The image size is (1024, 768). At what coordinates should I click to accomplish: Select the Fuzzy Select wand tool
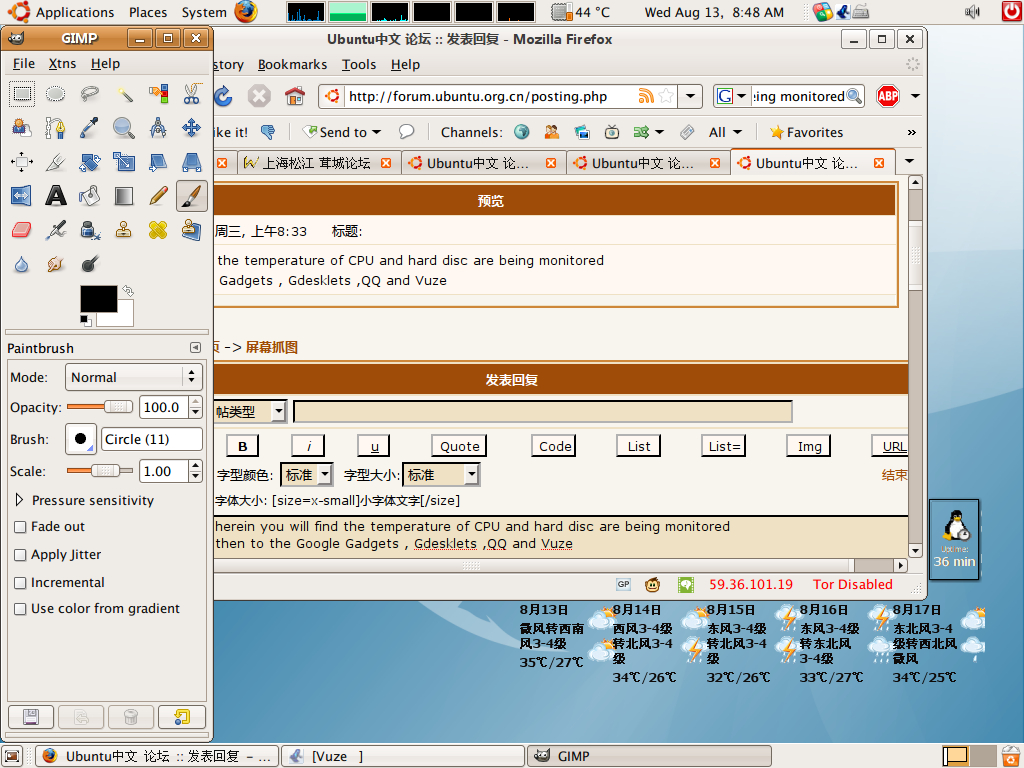123,94
